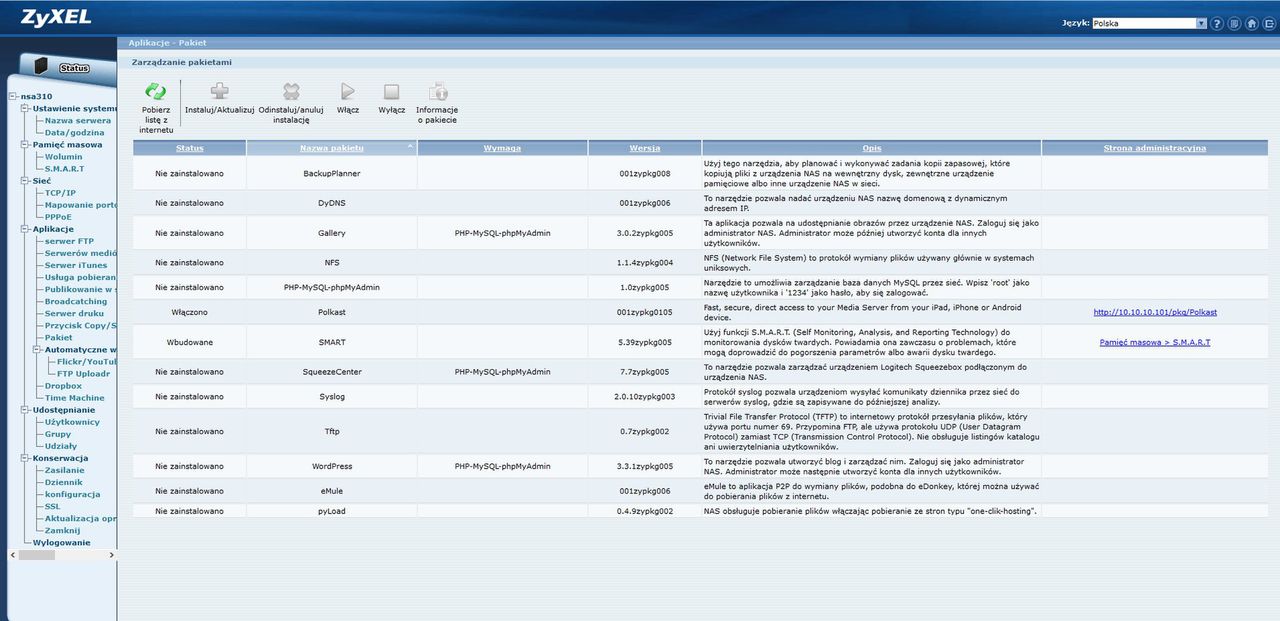Screen dimensions: 1280x621
Task: Open Zasilanie in sidebar
Action: pos(65,470)
